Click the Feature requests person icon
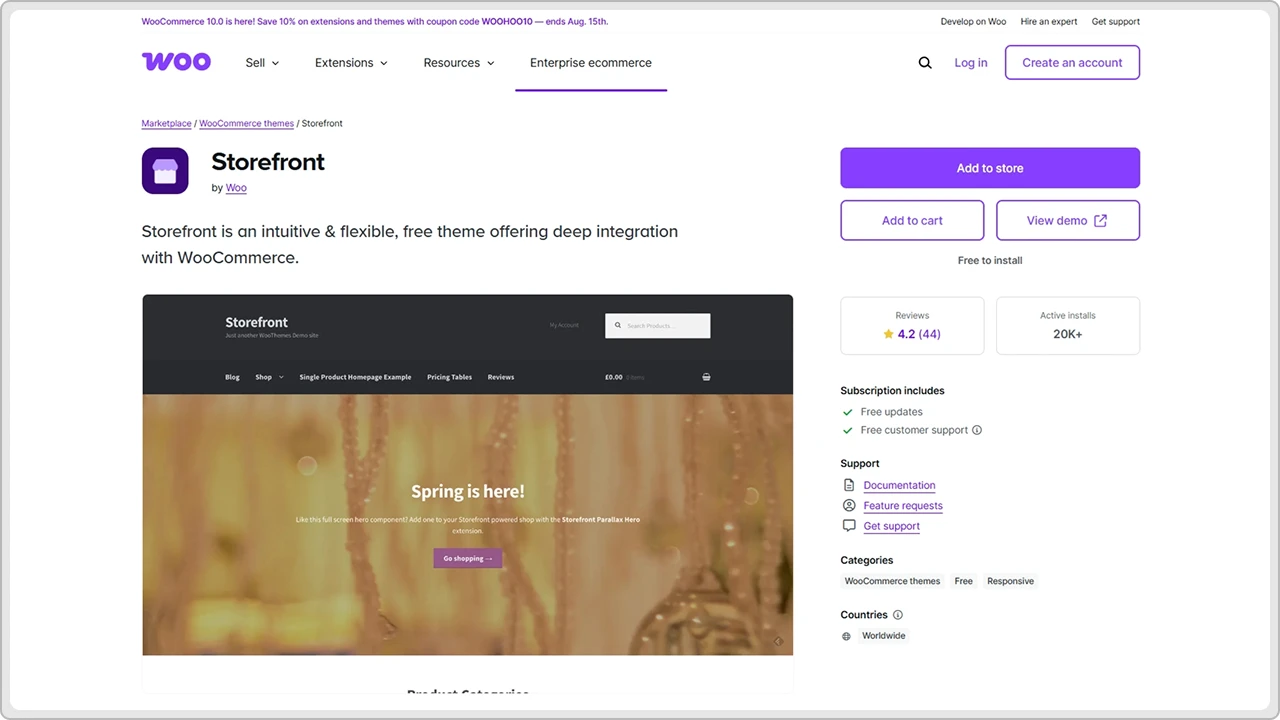Viewport: 1280px width, 720px height. tap(849, 506)
